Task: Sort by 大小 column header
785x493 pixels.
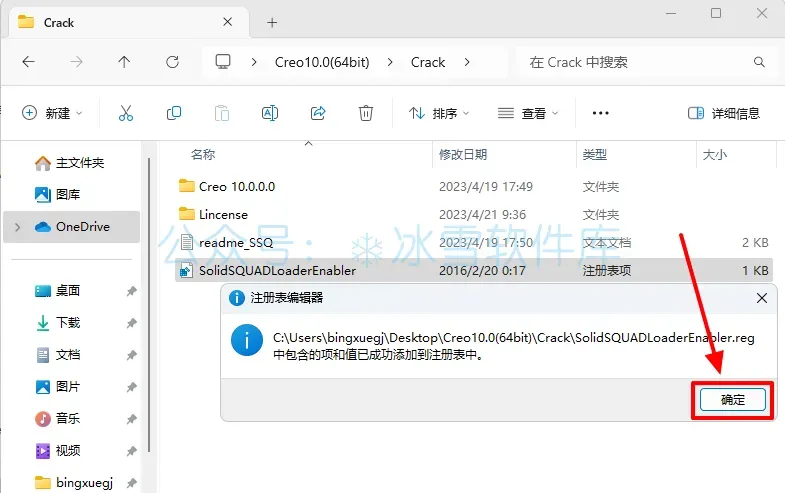Action: (x=715, y=155)
